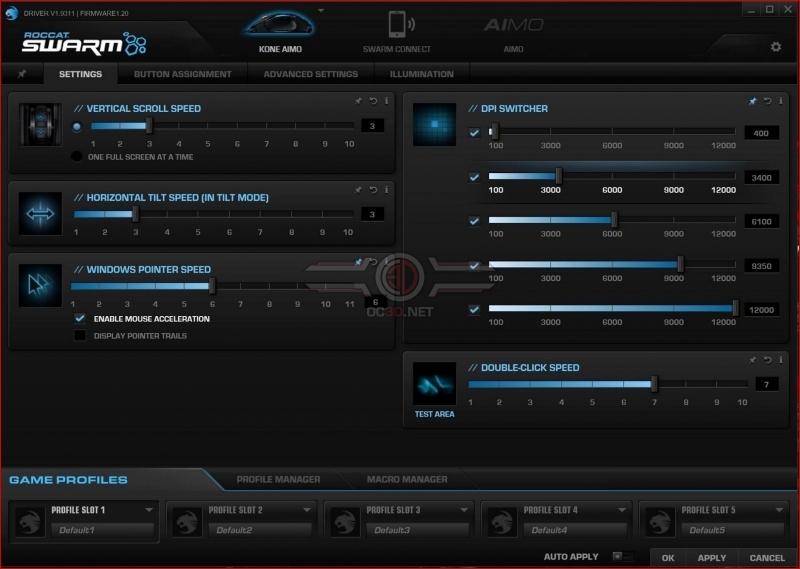
Task: Expand Profile Slot 1 dropdown
Action: 149,510
